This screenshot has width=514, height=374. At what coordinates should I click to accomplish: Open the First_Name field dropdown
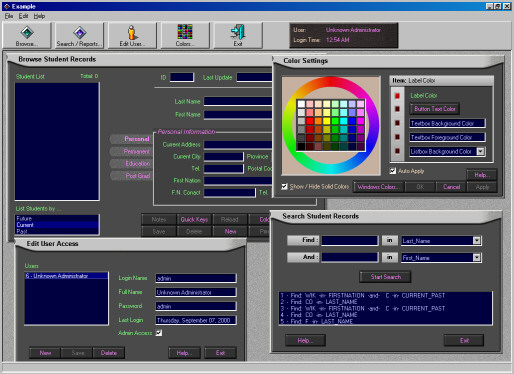pyautogui.click(x=477, y=257)
